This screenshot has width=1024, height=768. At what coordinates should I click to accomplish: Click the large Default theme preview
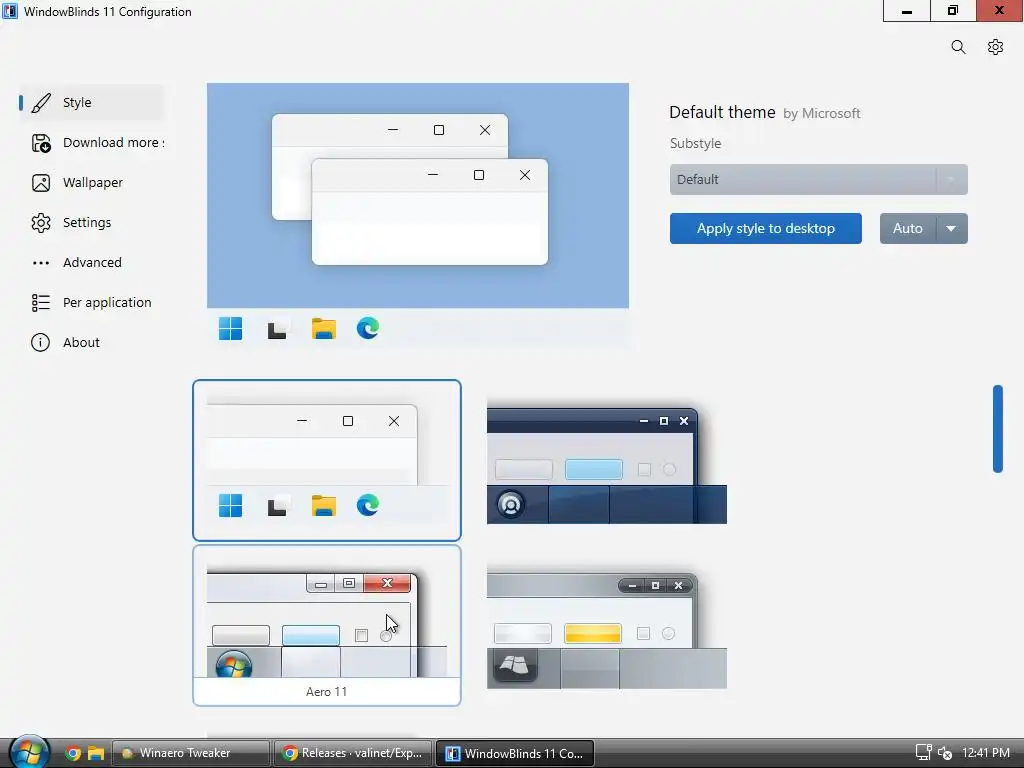tap(418, 215)
